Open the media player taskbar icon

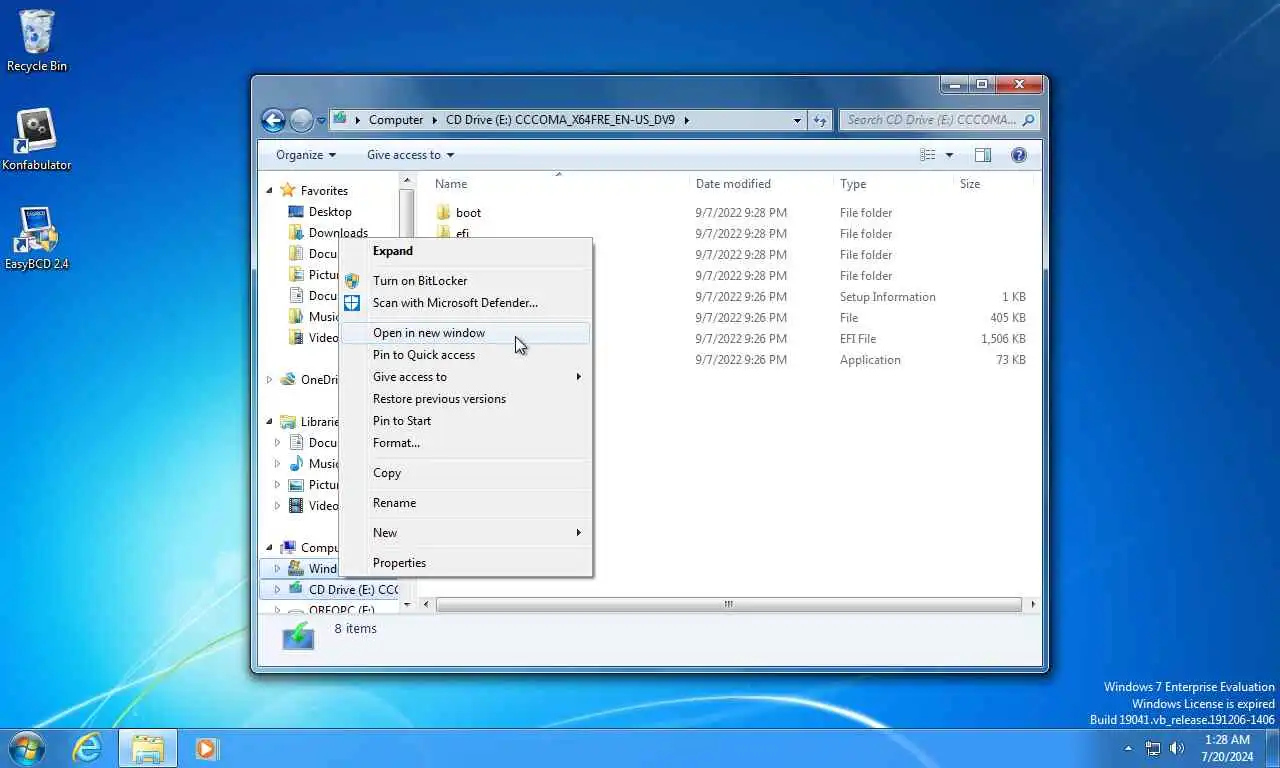(207, 748)
